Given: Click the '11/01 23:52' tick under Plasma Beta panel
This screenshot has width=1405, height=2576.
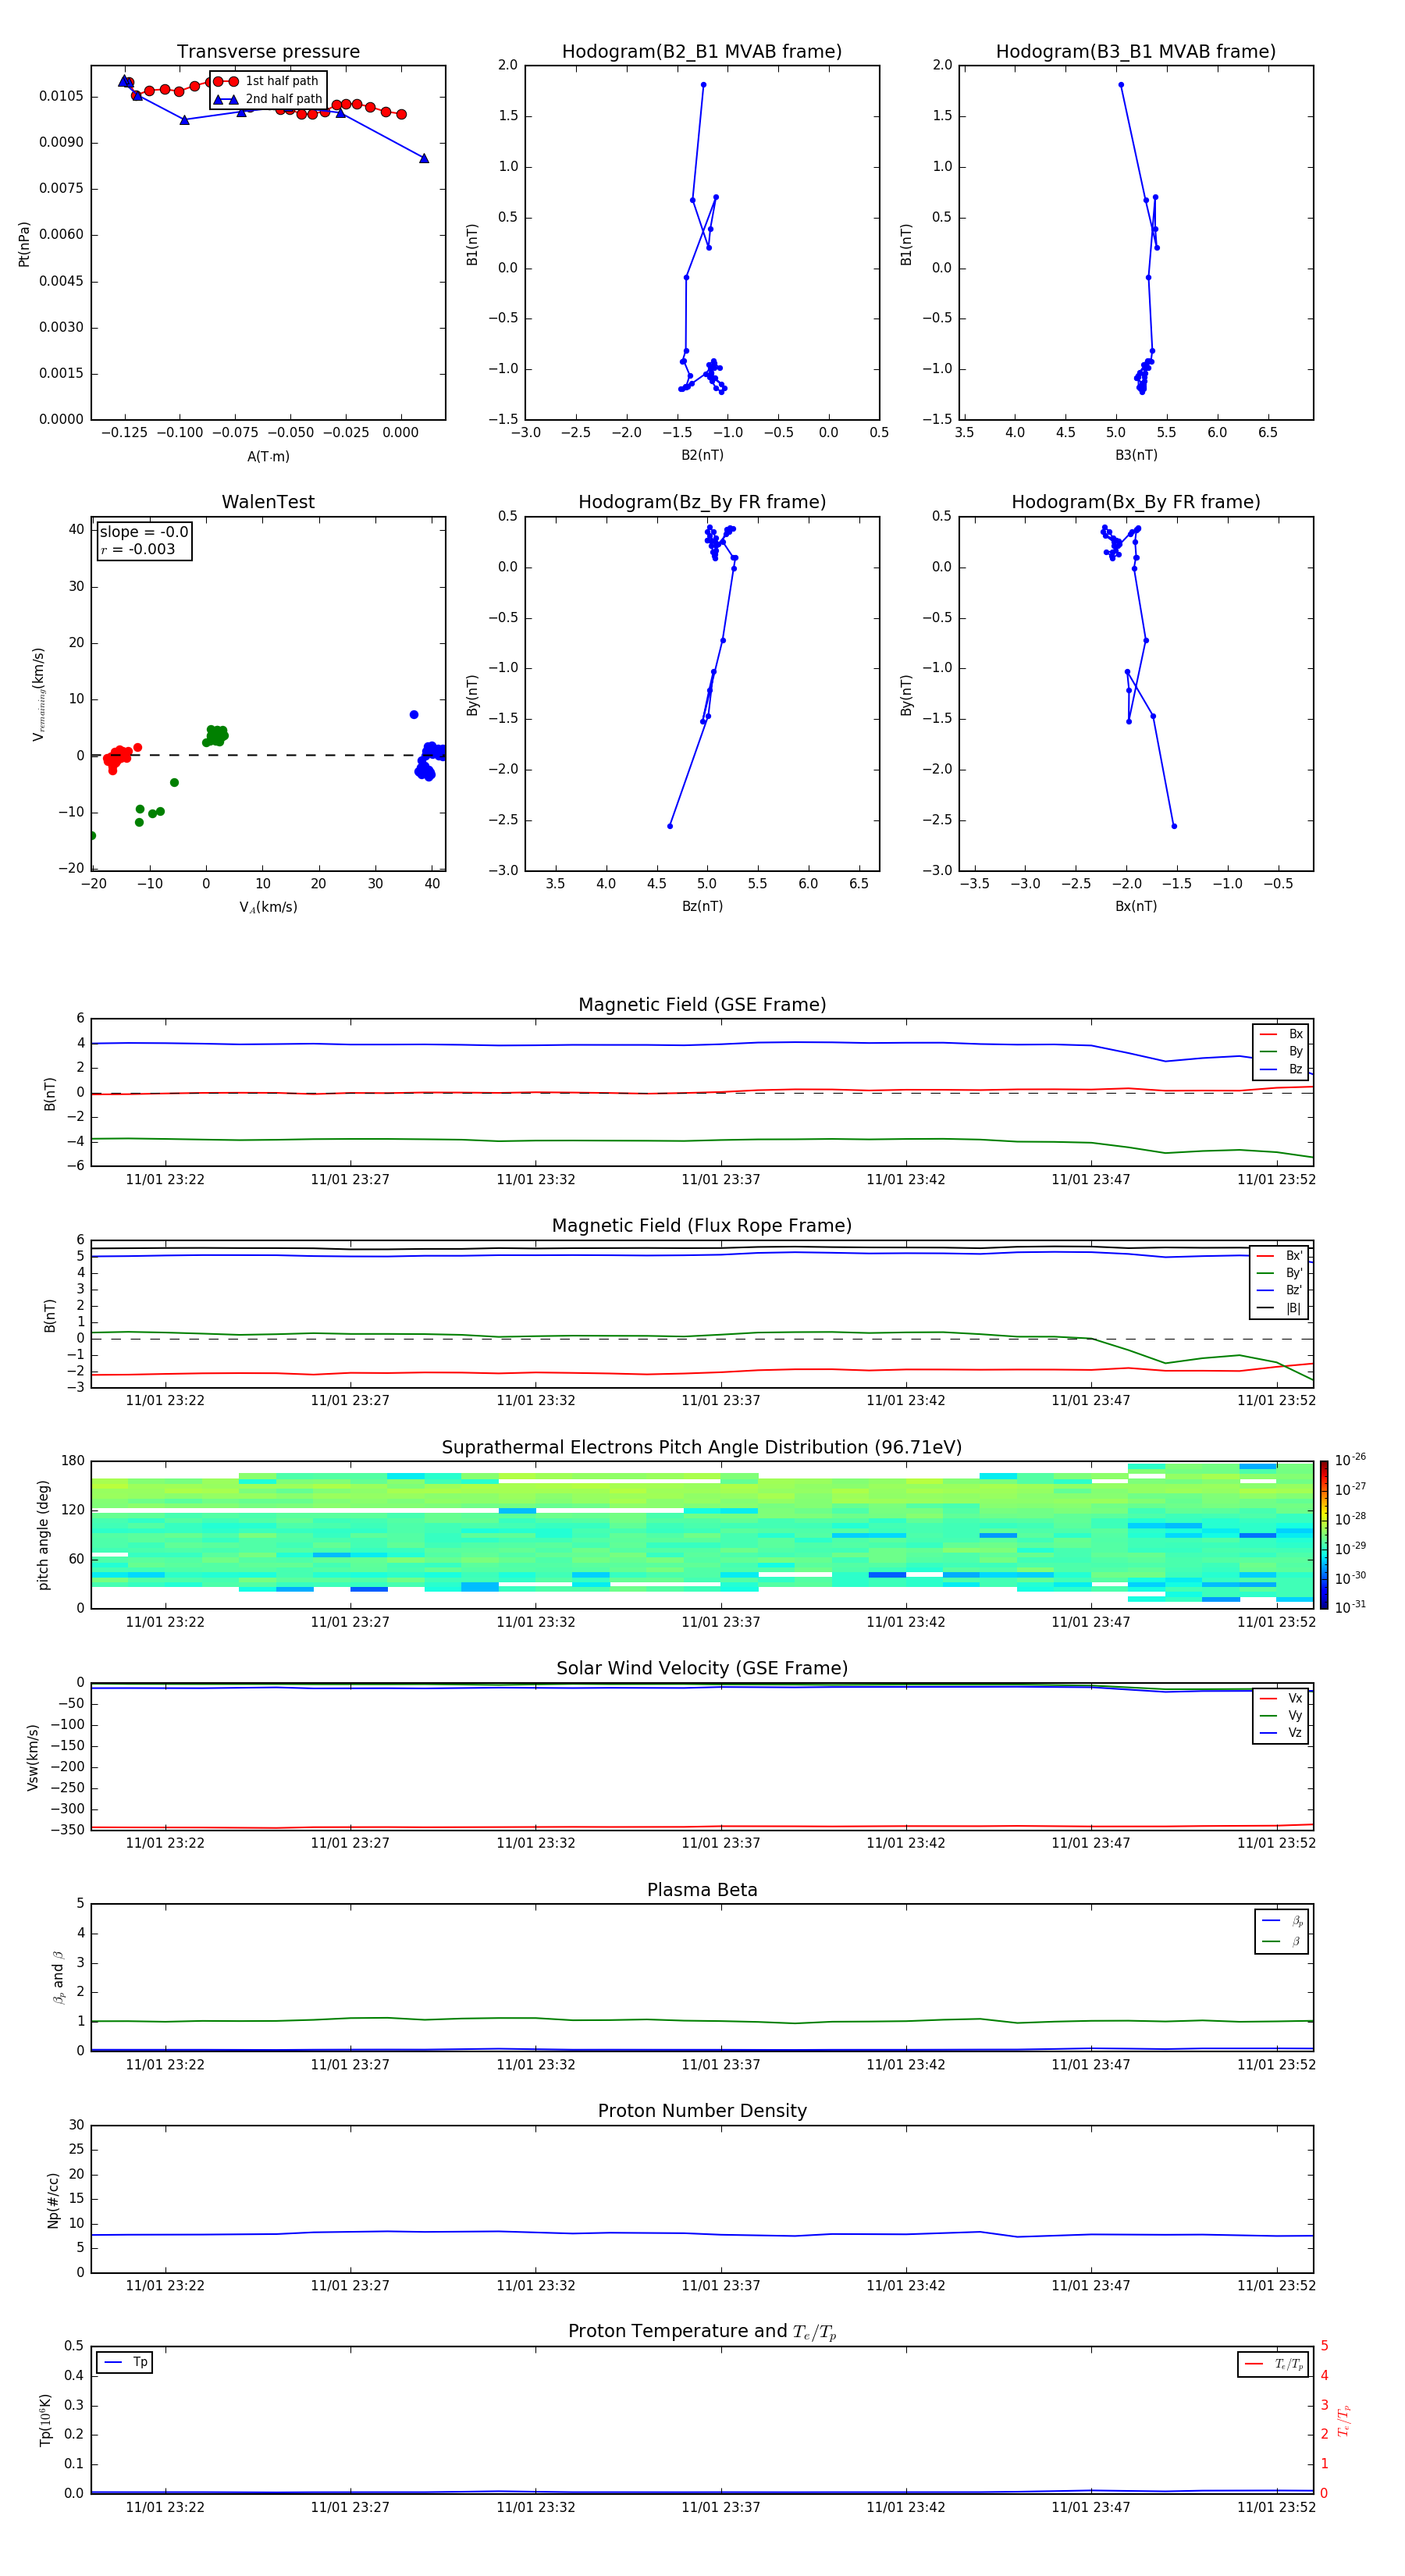Looking at the screenshot, I should (x=1276, y=2065).
